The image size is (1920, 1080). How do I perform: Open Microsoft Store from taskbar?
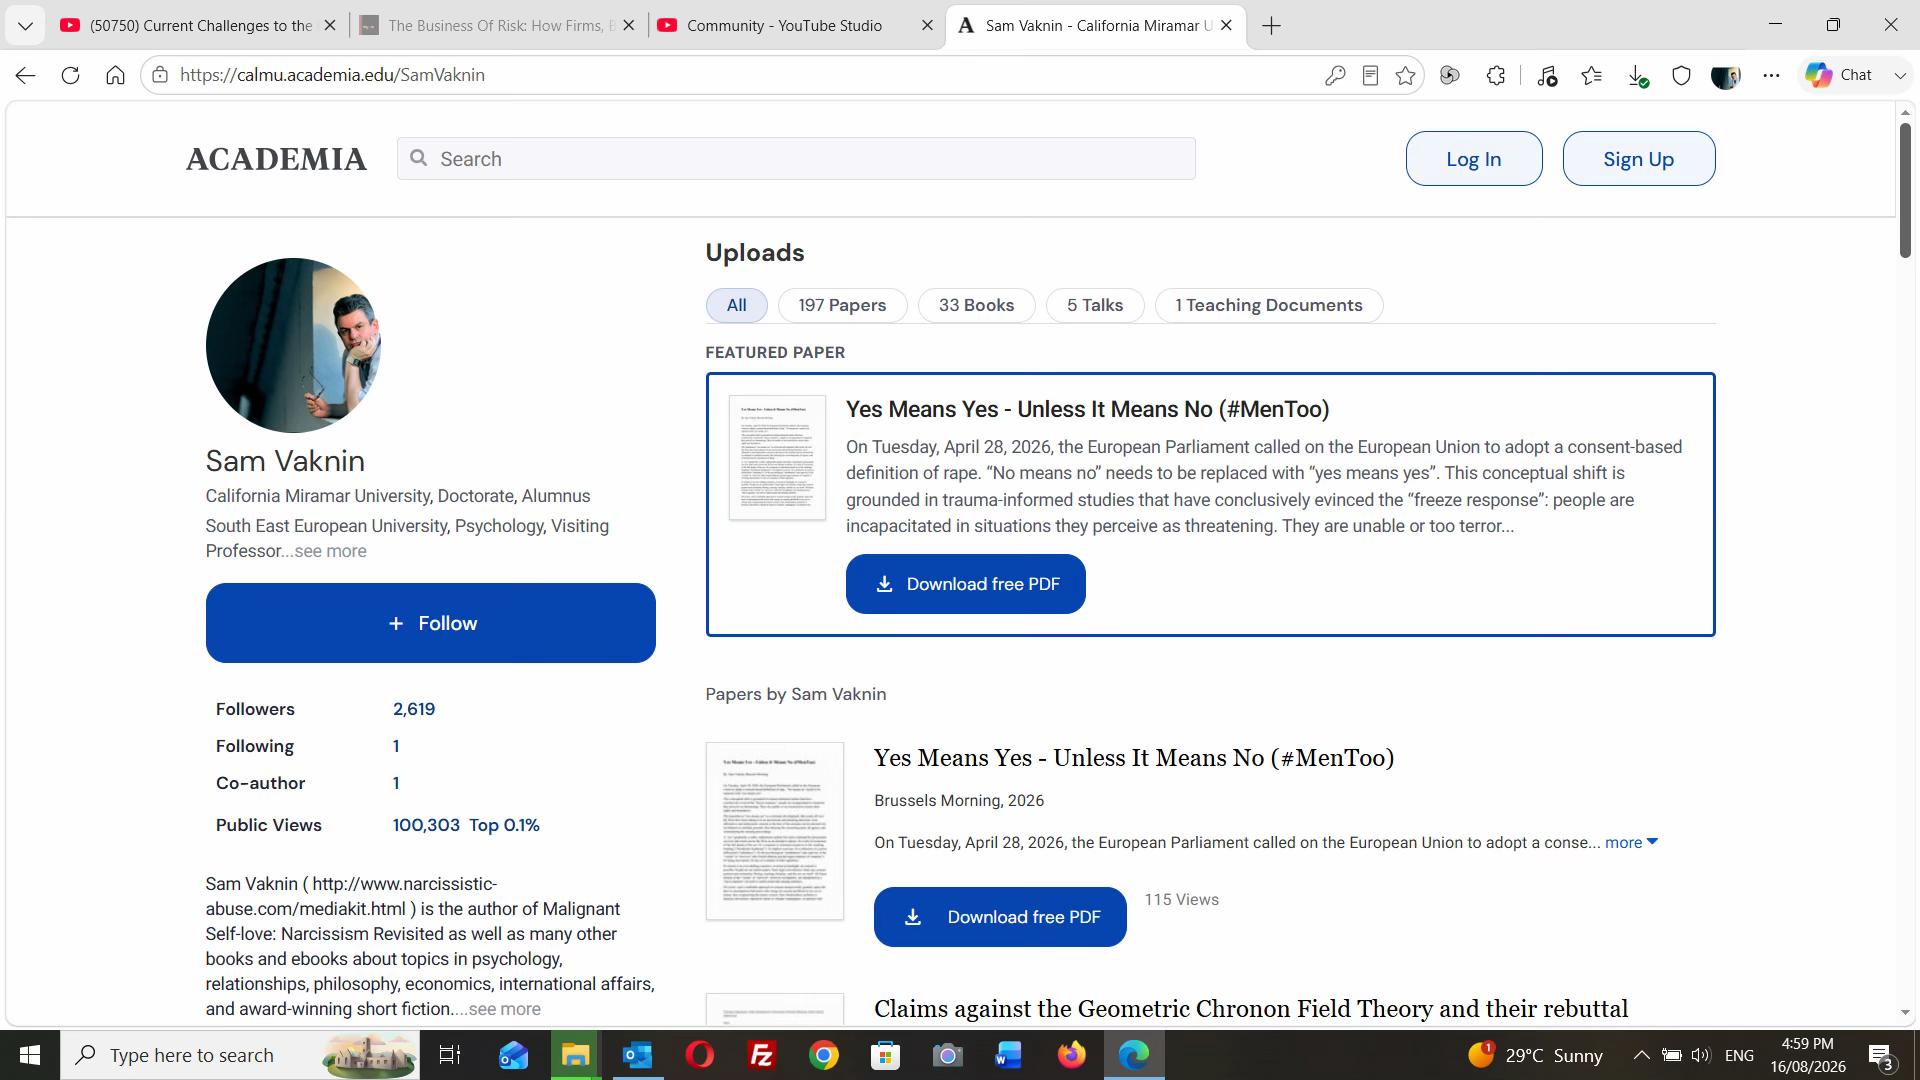pos(886,1055)
